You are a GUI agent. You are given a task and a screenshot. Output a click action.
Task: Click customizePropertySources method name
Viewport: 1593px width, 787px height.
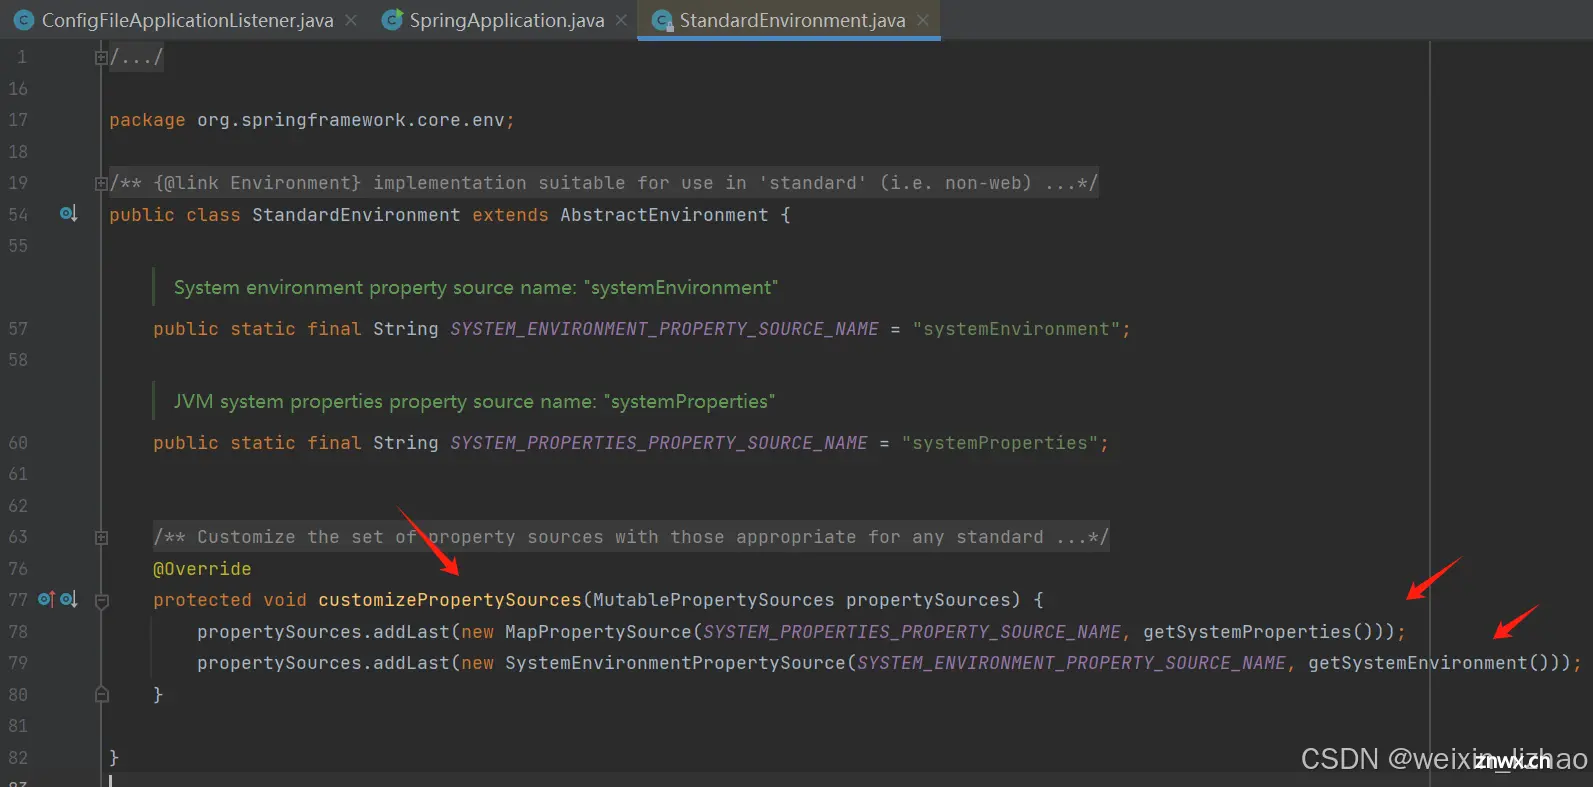pyautogui.click(x=450, y=600)
